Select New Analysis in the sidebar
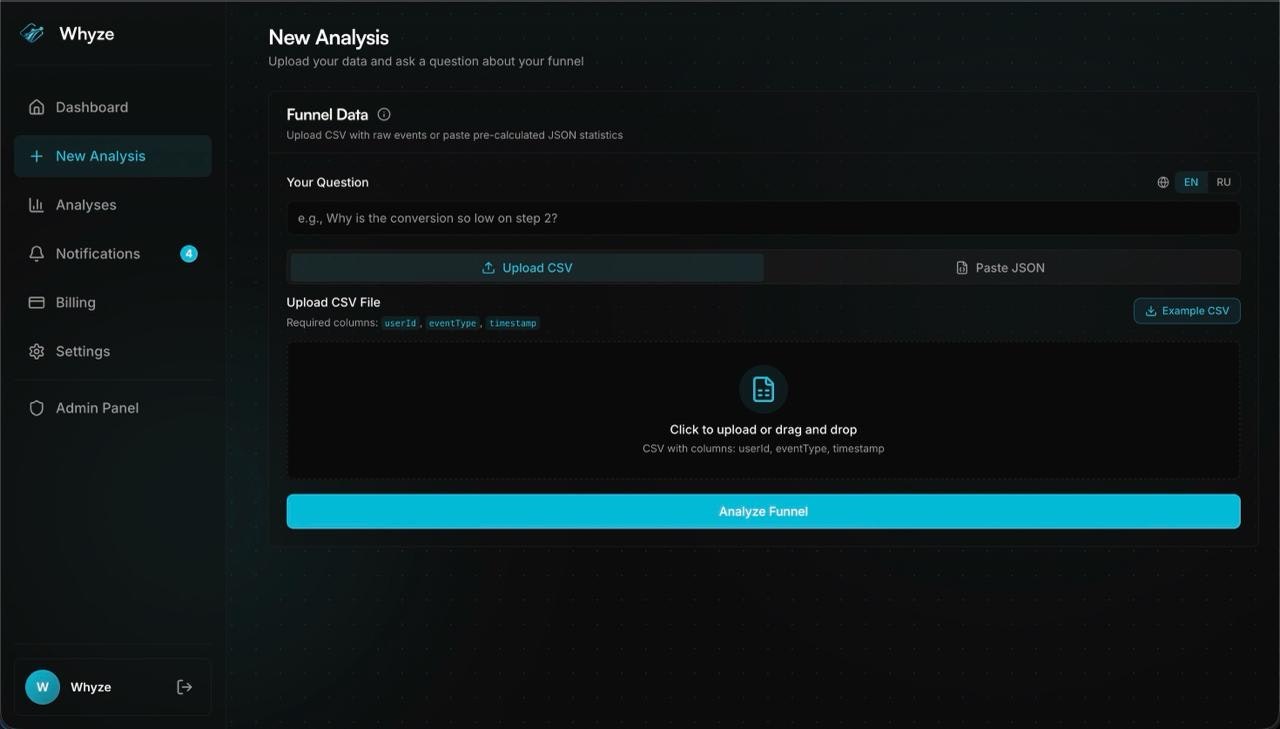Image resolution: width=1280 pixels, height=729 pixels. (101, 156)
